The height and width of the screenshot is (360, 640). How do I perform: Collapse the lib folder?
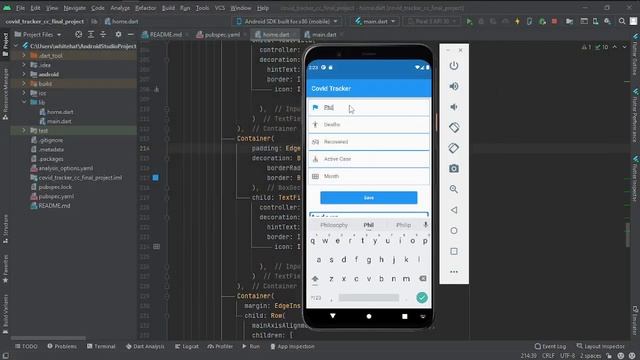point(24,102)
